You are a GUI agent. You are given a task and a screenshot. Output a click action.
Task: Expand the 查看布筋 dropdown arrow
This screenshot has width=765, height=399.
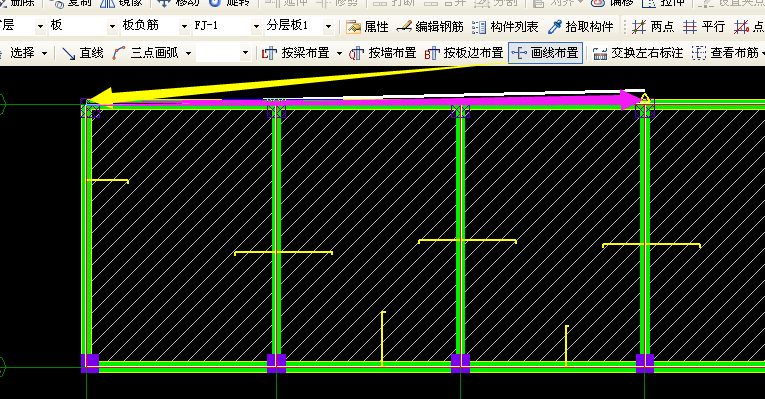(x=763, y=53)
